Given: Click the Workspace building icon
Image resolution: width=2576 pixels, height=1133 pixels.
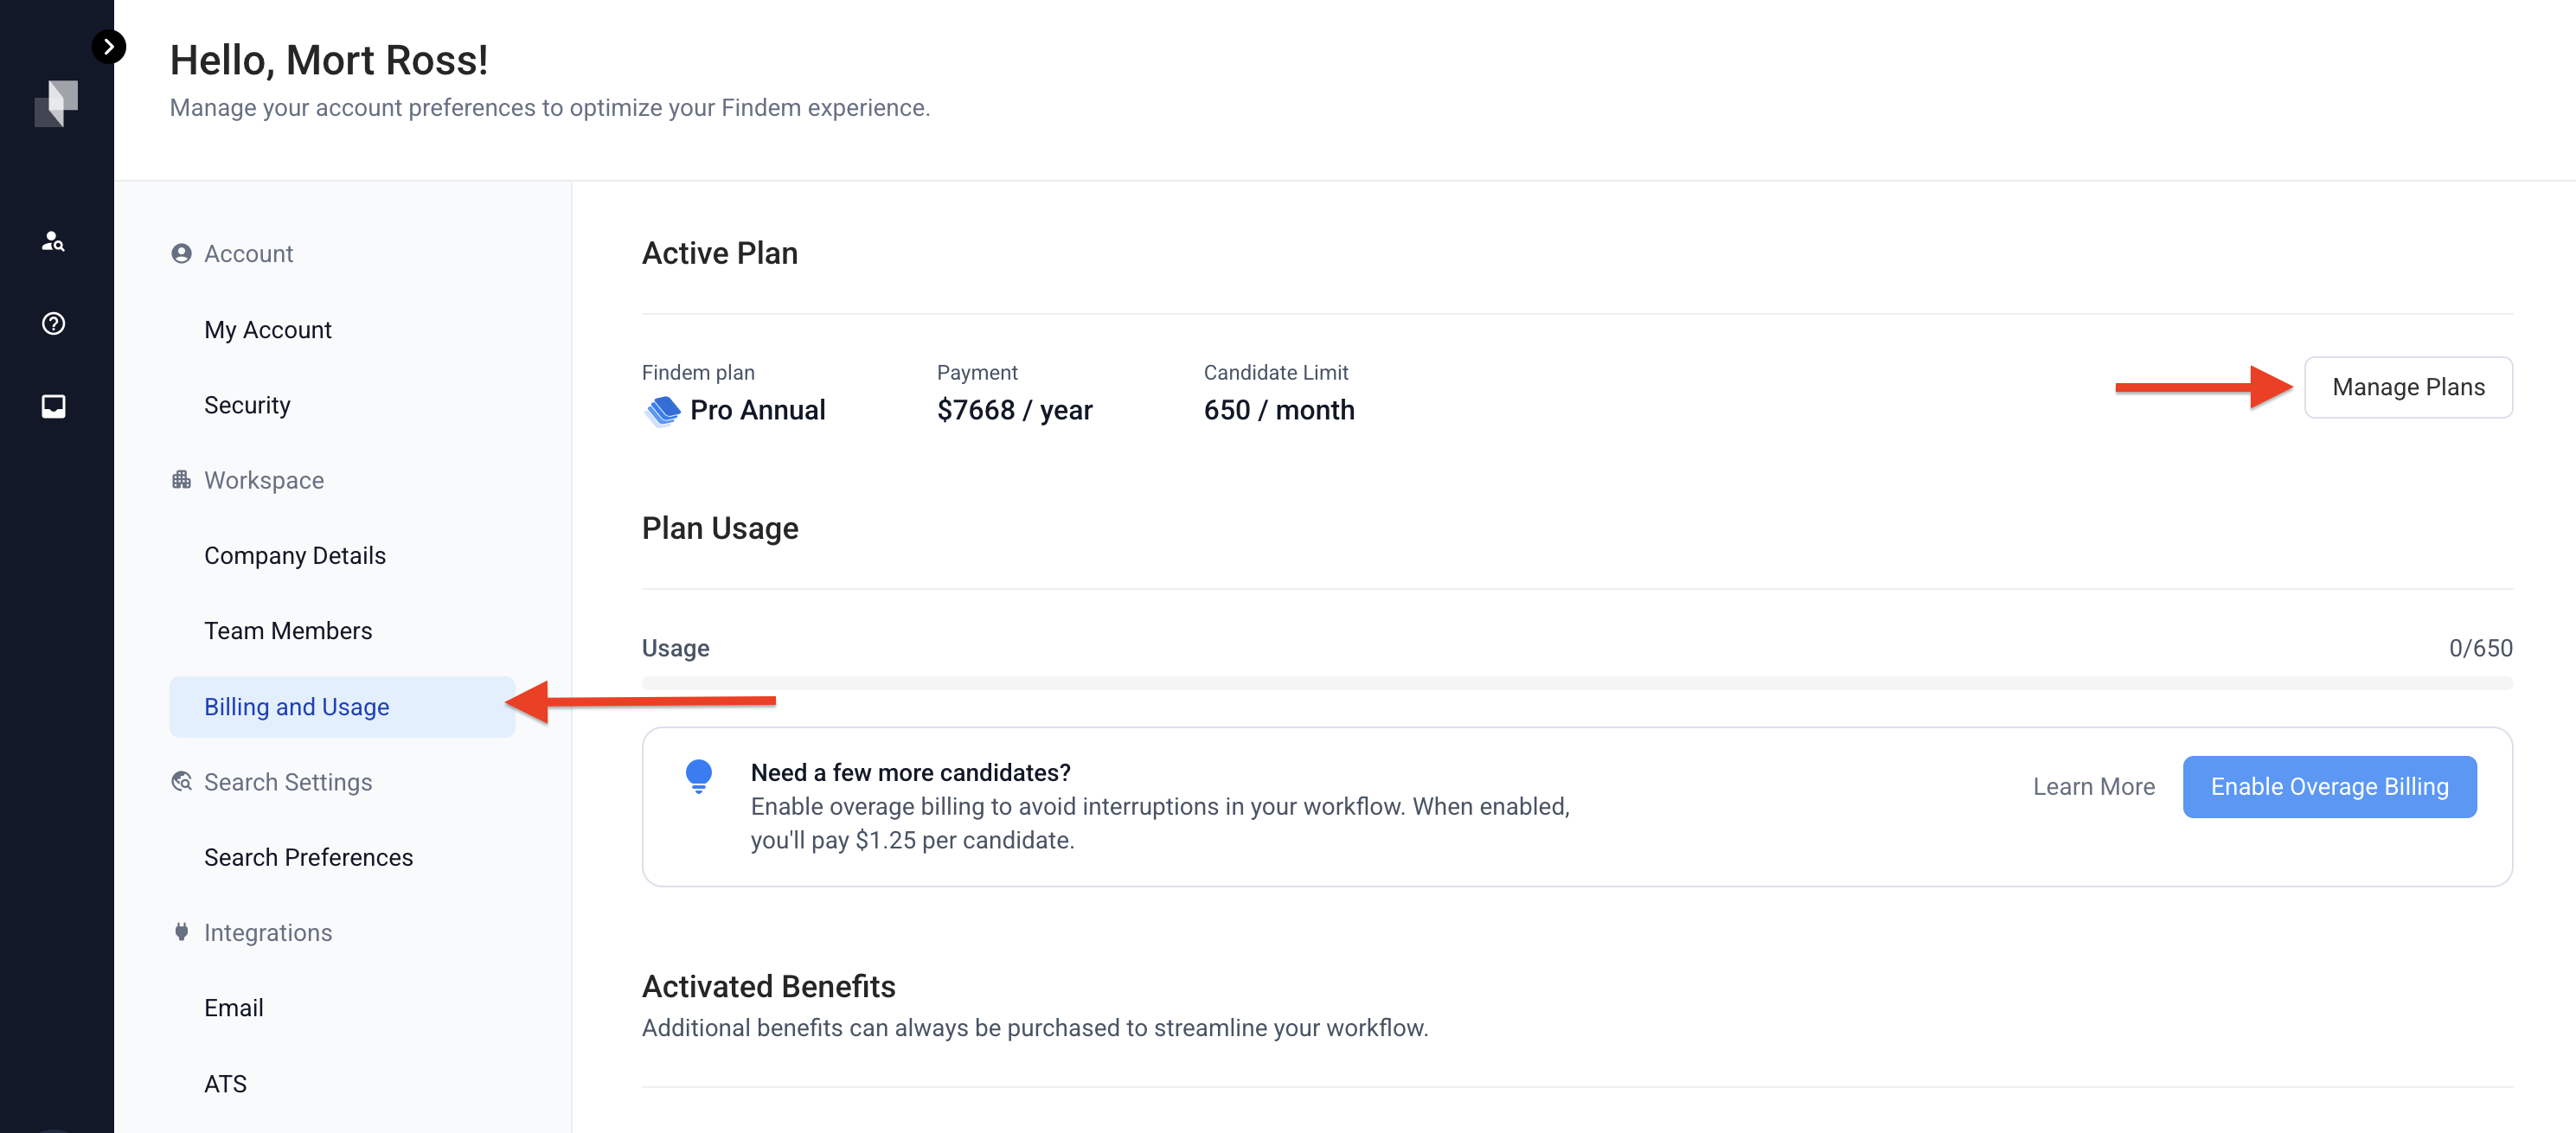Looking at the screenshot, I should (x=181, y=480).
